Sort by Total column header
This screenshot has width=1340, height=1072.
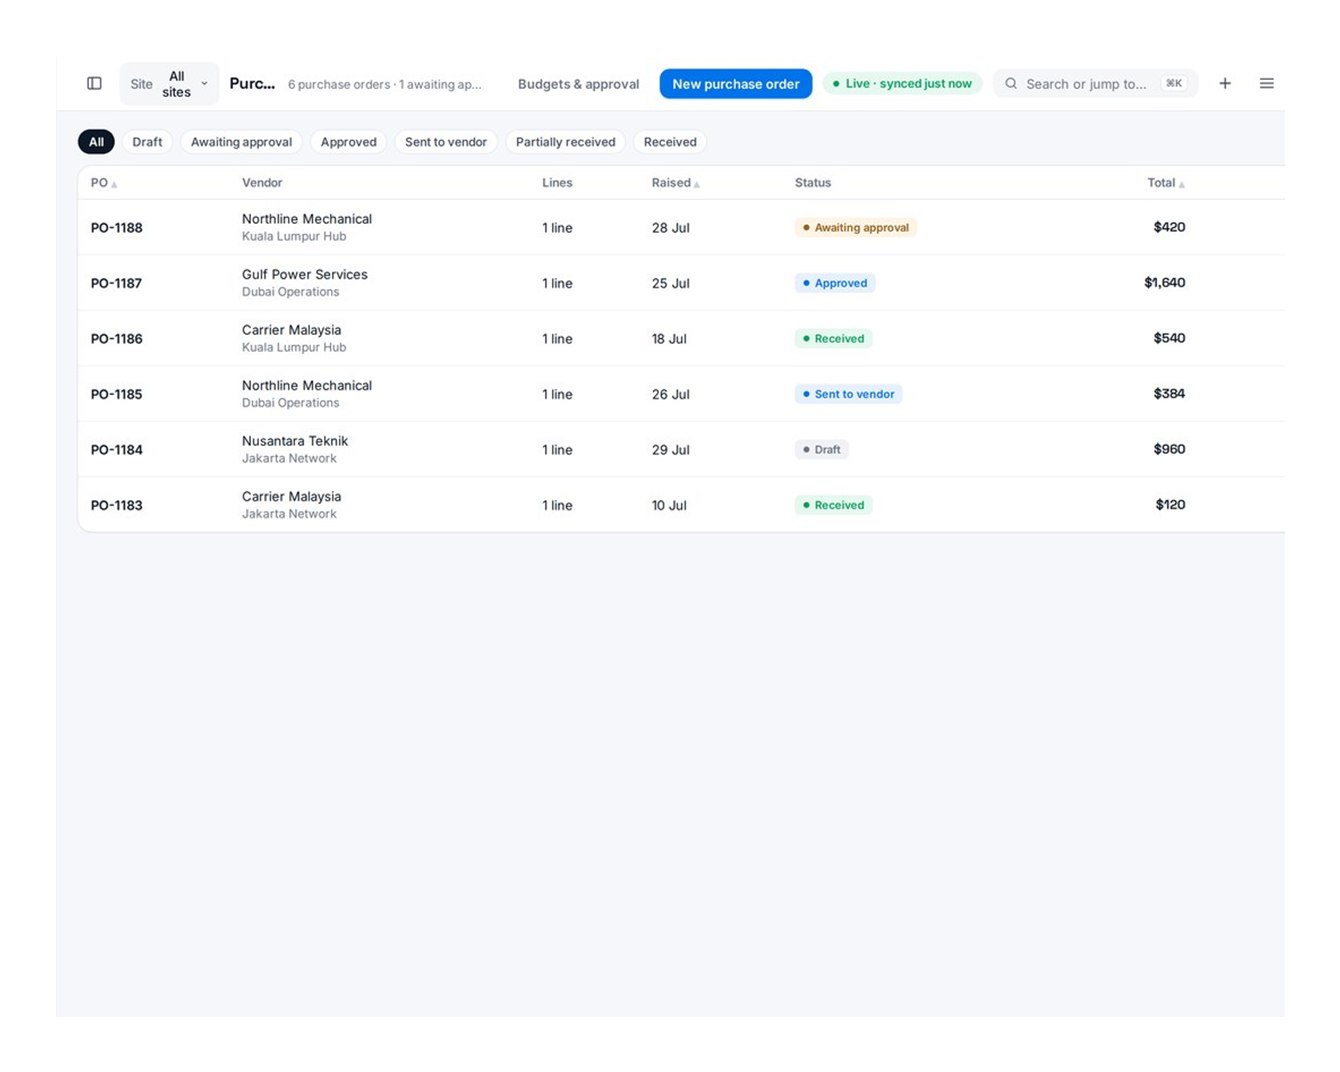click(x=1166, y=183)
